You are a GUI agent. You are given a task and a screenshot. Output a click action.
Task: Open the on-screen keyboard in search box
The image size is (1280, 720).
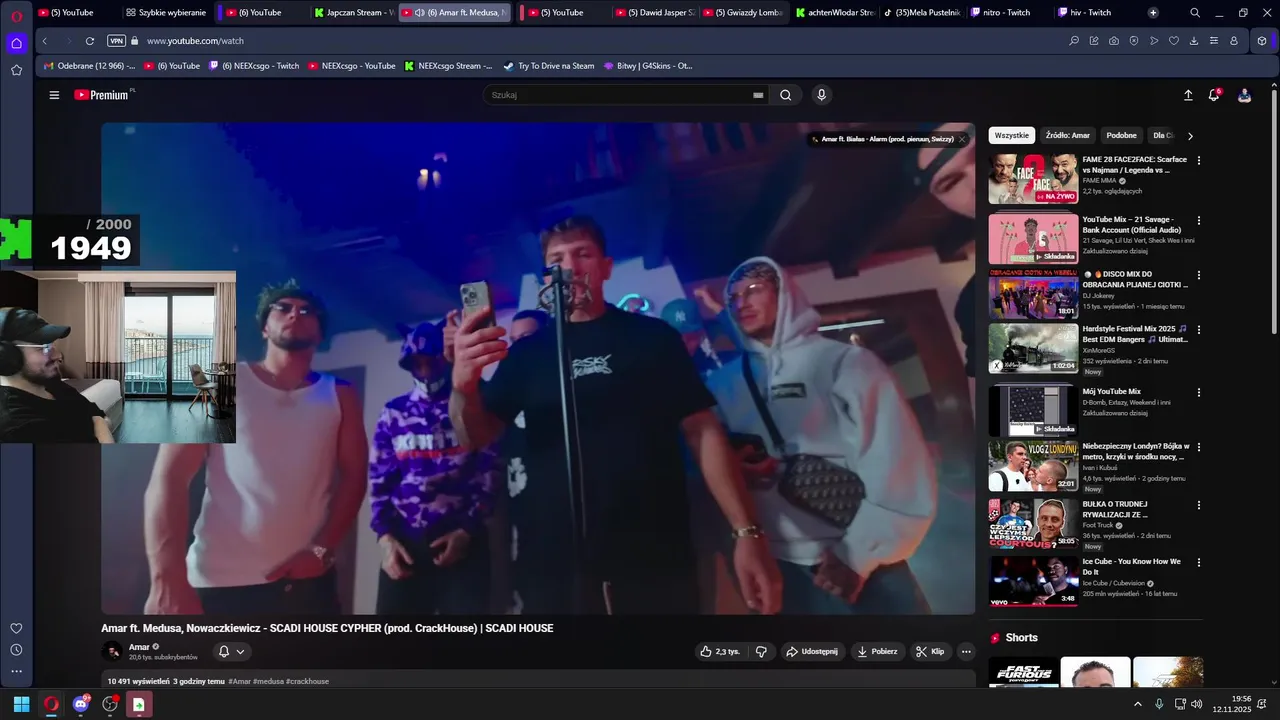(758, 95)
